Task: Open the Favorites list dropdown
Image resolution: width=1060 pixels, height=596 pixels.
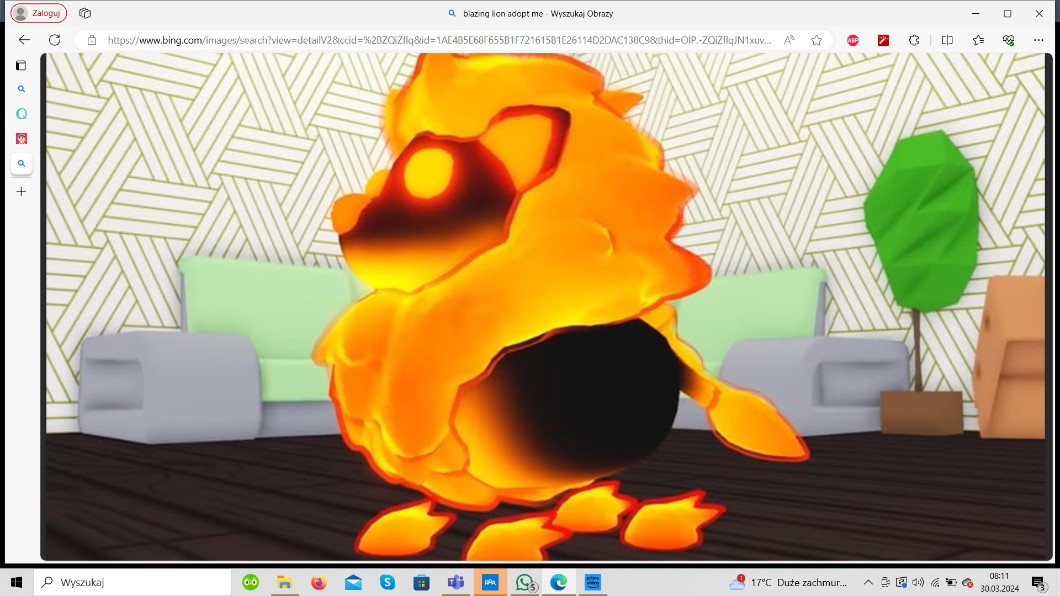Action: [978, 40]
